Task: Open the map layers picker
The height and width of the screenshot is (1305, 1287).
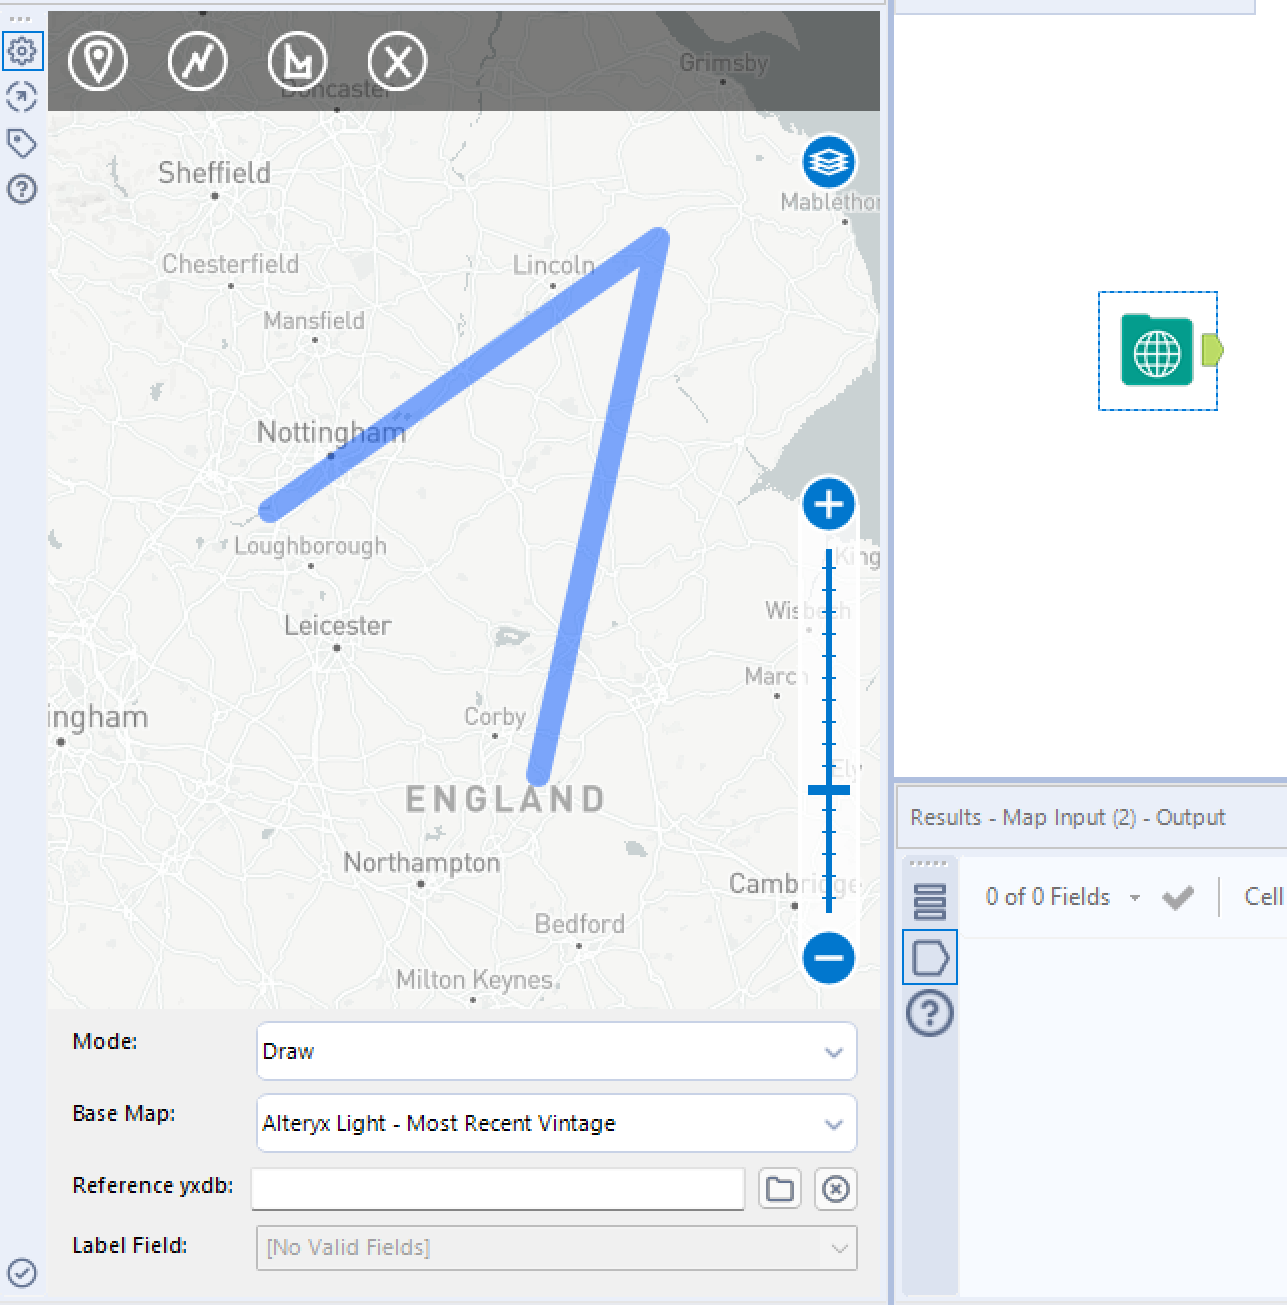Action: click(x=828, y=161)
